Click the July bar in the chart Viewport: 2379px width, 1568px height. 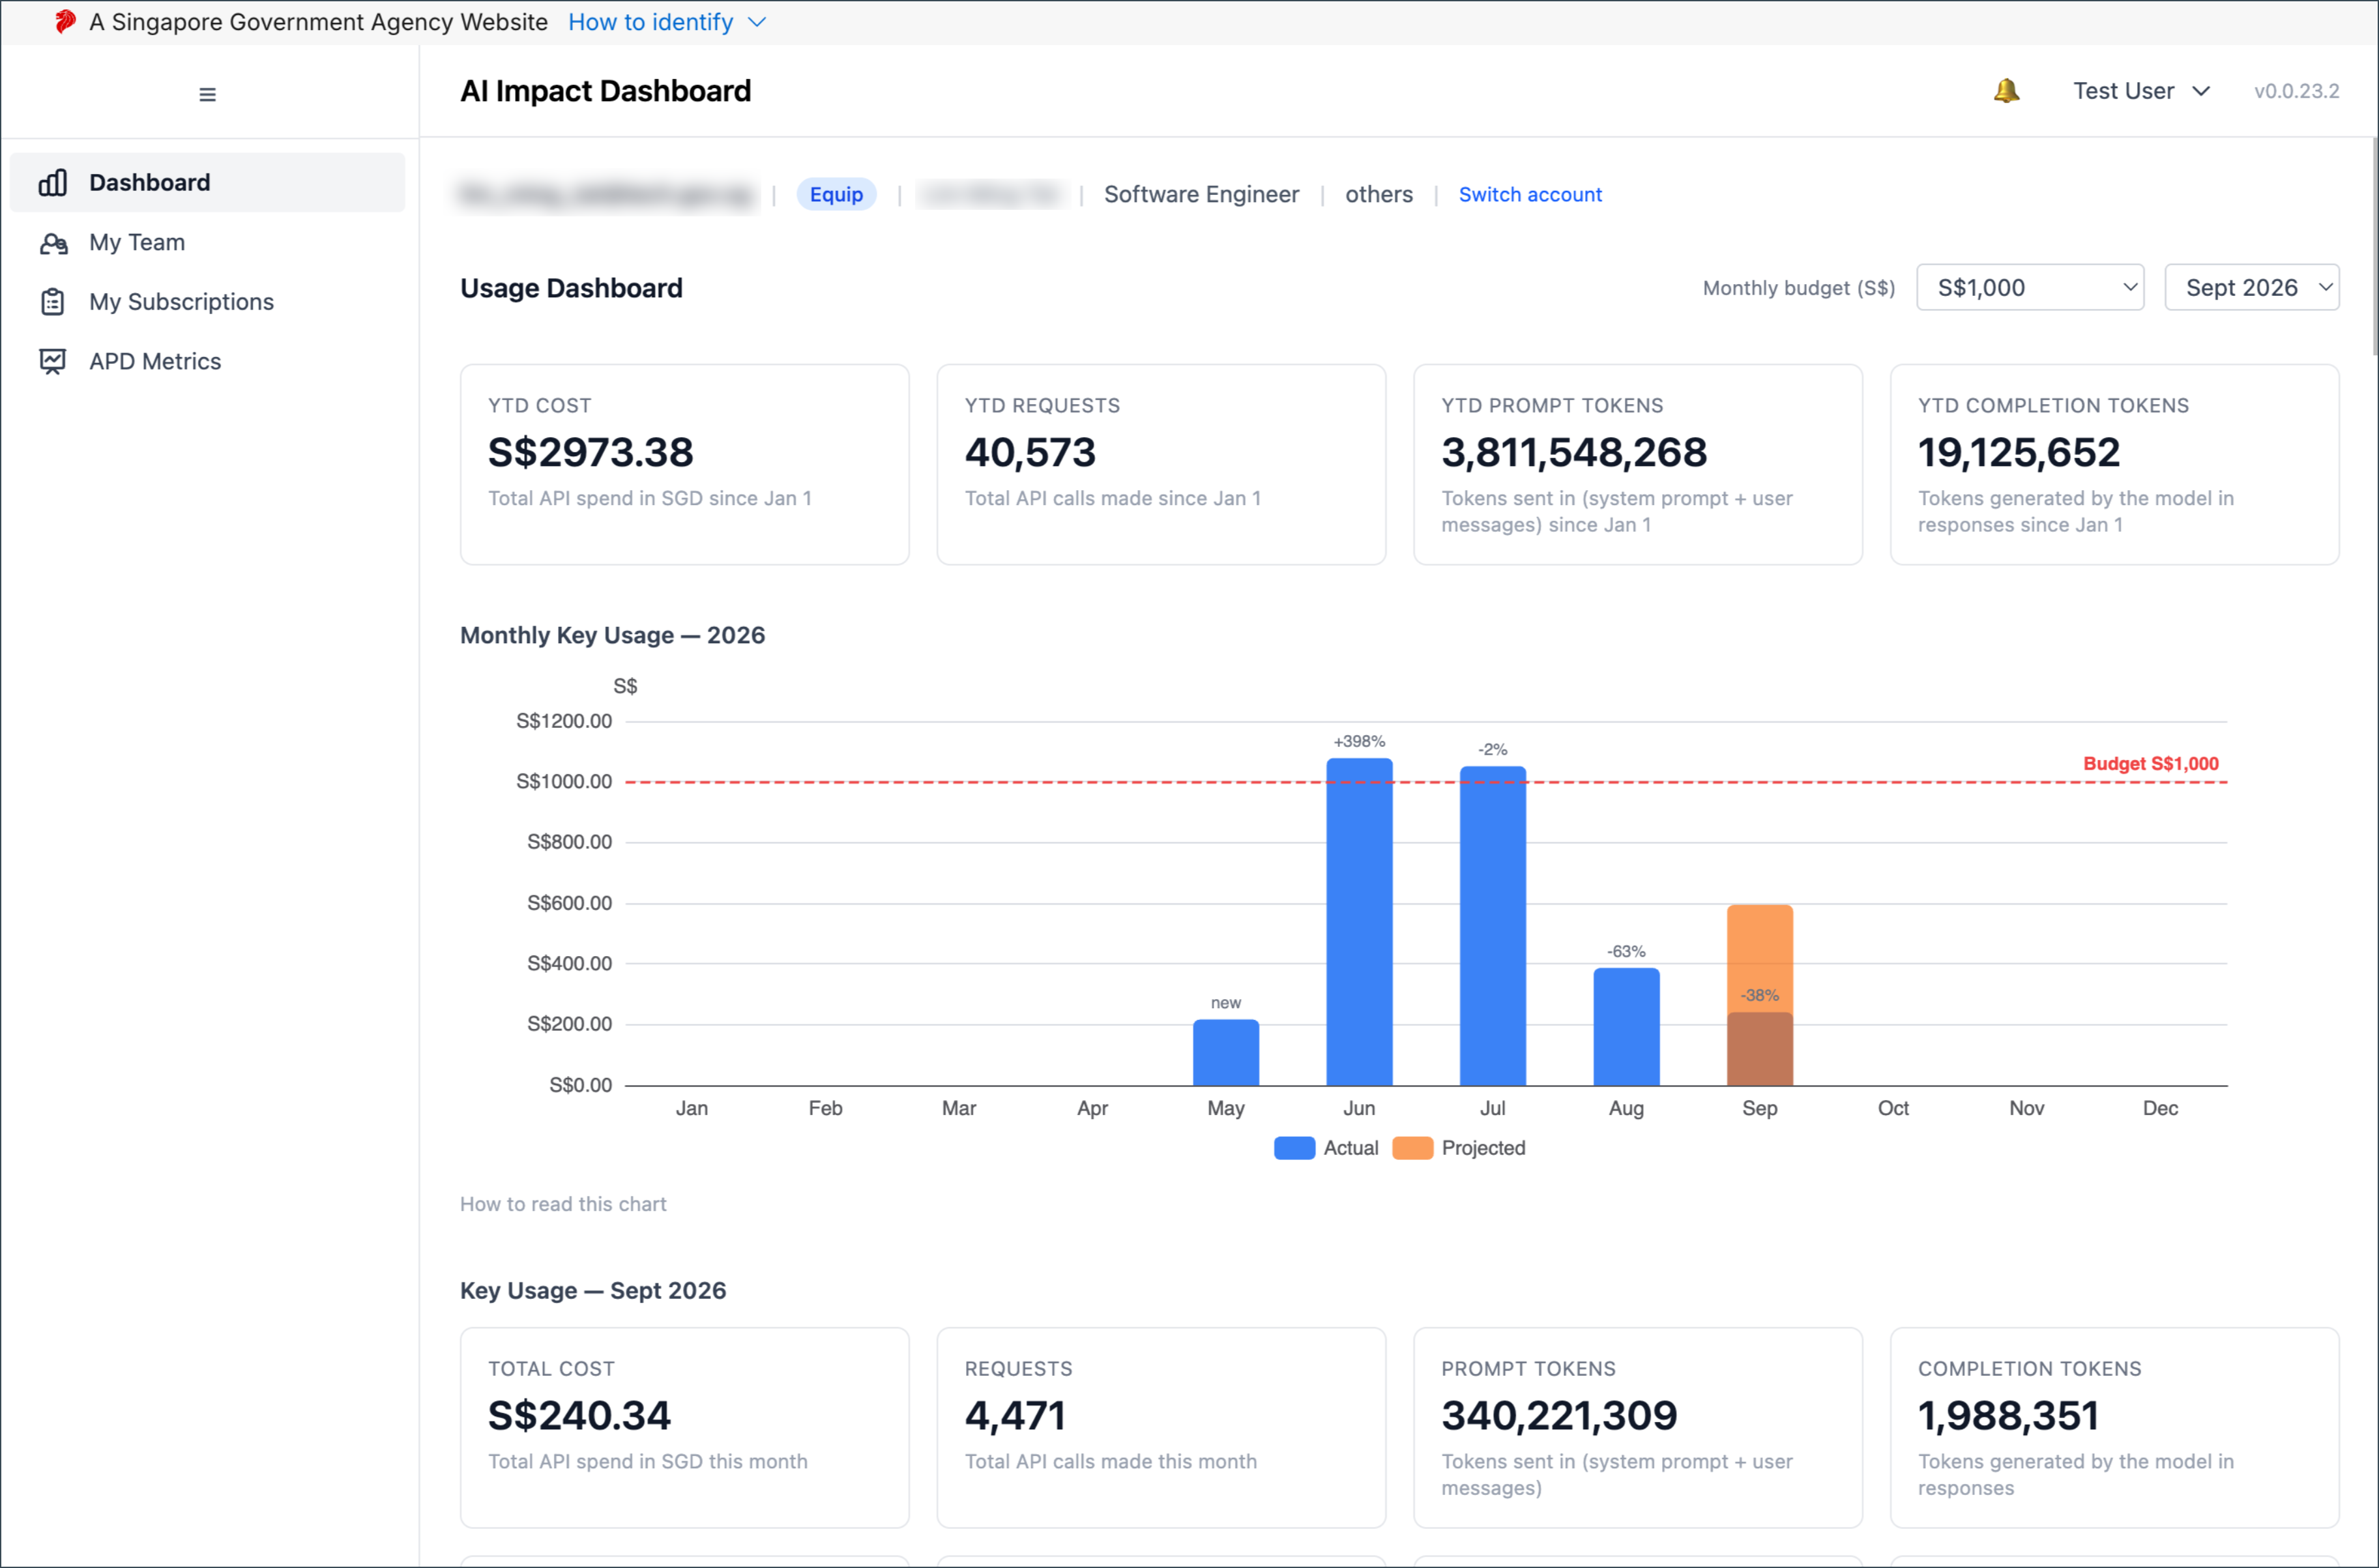coord(1493,926)
